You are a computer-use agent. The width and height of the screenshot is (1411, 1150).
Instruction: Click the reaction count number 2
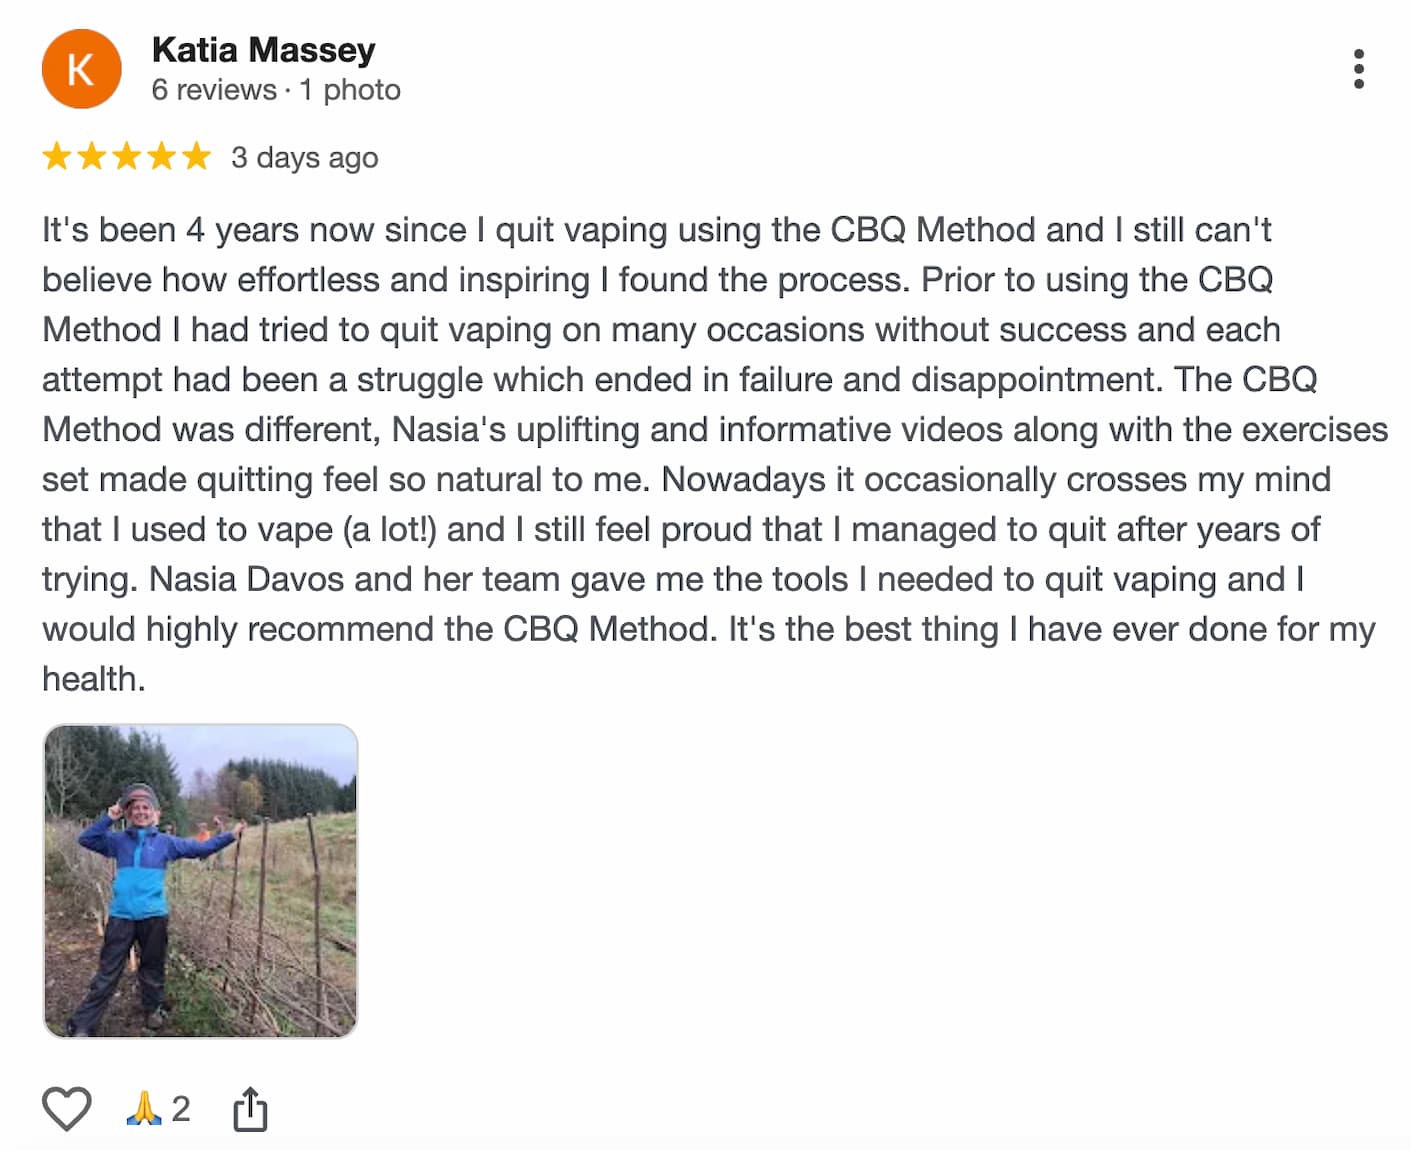pyautogui.click(x=181, y=1108)
